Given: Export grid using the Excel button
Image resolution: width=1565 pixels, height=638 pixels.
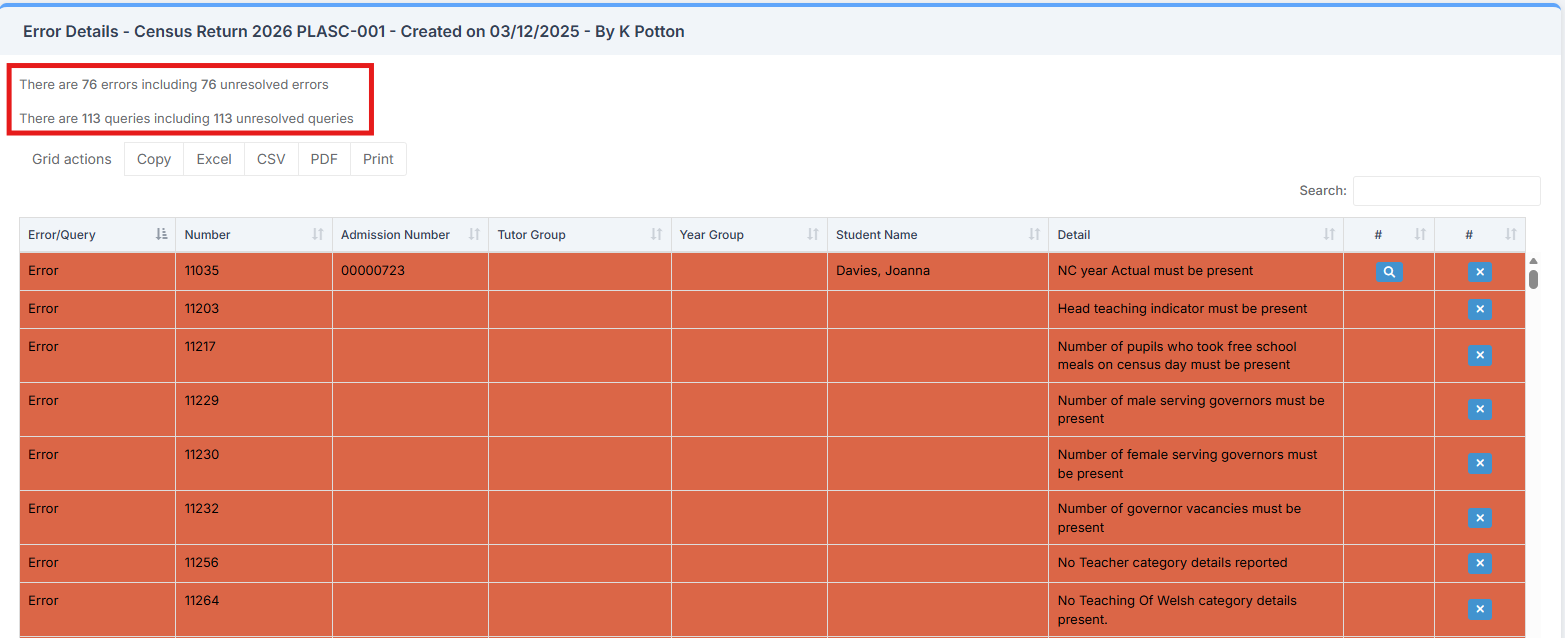Looking at the screenshot, I should [214, 159].
